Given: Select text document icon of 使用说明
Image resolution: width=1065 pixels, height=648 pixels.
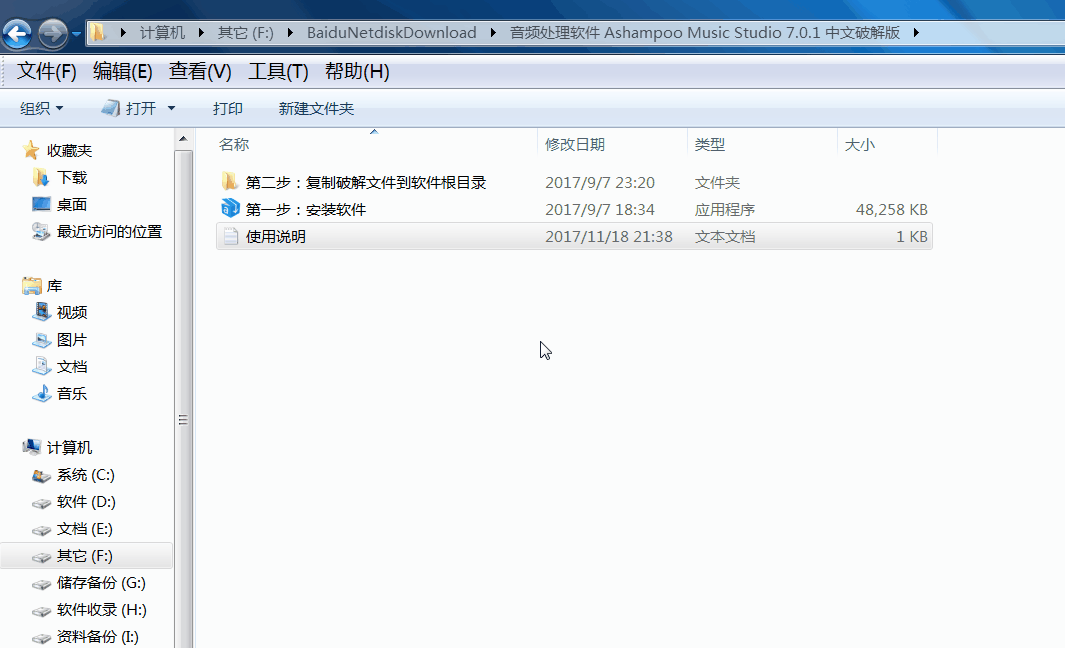Looking at the screenshot, I should (x=230, y=236).
